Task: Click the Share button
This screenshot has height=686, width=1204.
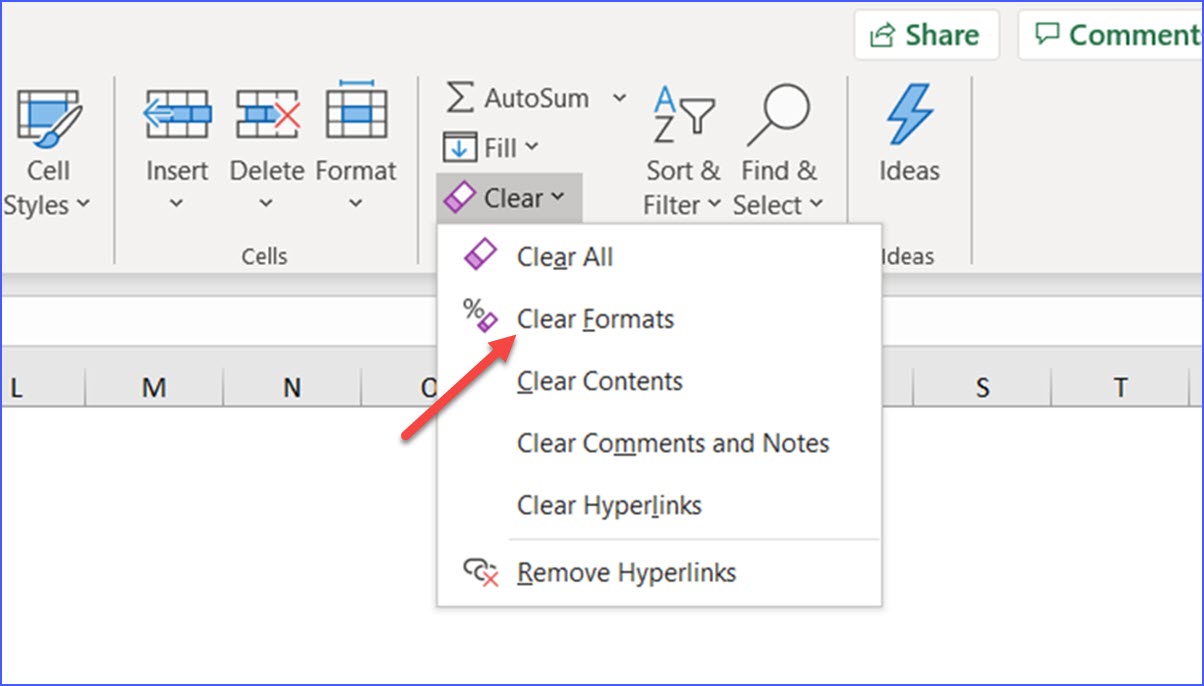Action: point(926,34)
